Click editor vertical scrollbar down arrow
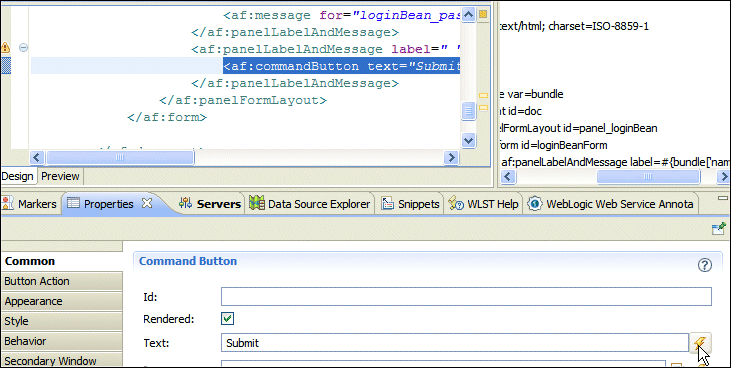The image size is (731, 368). (468, 139)
